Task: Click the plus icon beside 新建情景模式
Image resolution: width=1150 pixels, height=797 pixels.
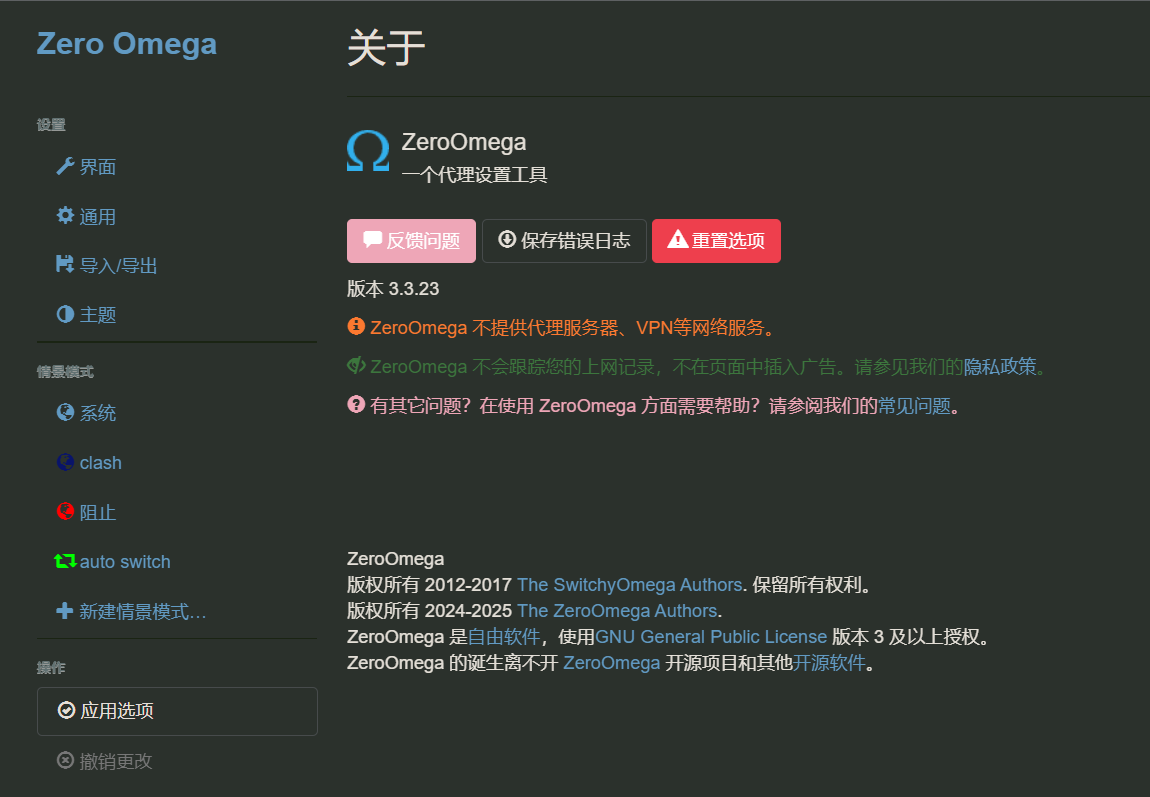Action: (x=65, y=611)
